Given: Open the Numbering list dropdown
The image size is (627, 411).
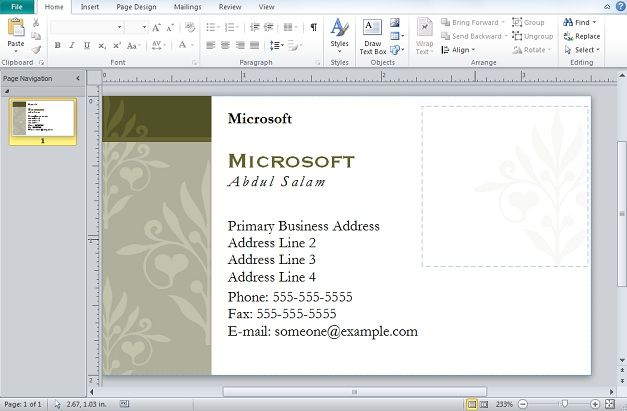Looking at the screenshot, I should tap(232, 27).
